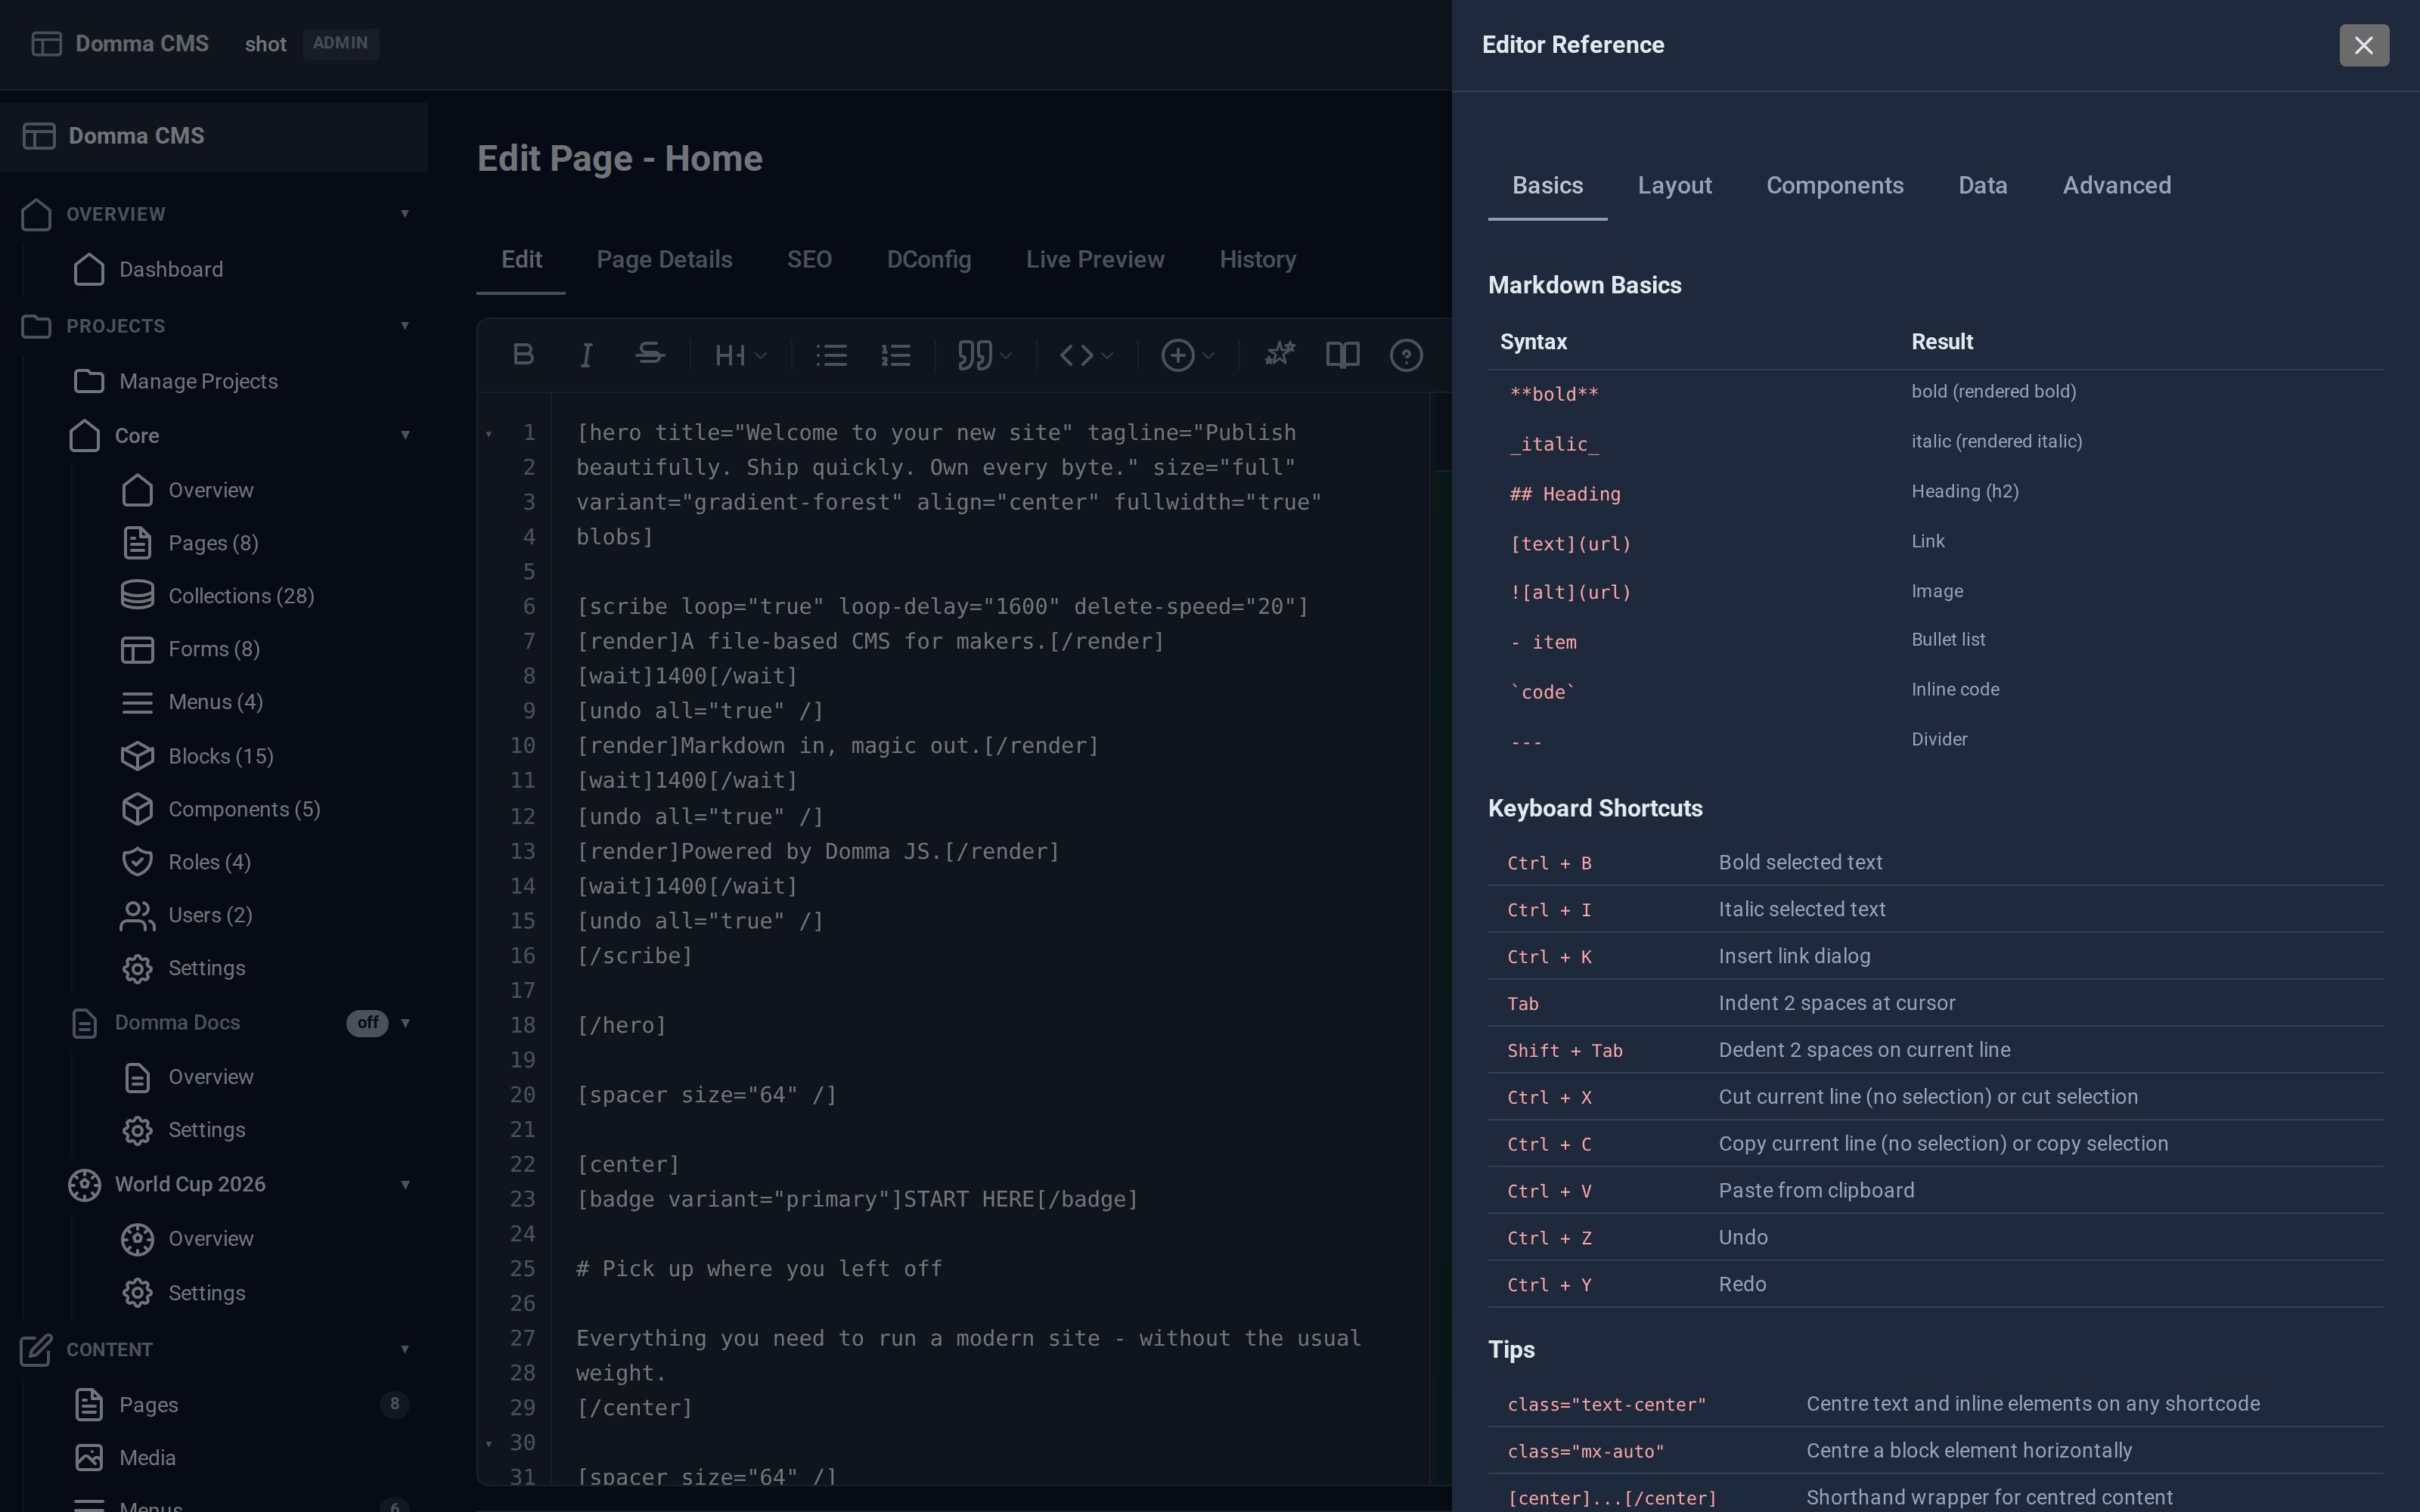Open Forms (8) under Core
The height and width of the screenshot is (1512, 2420).
point(214,649)
